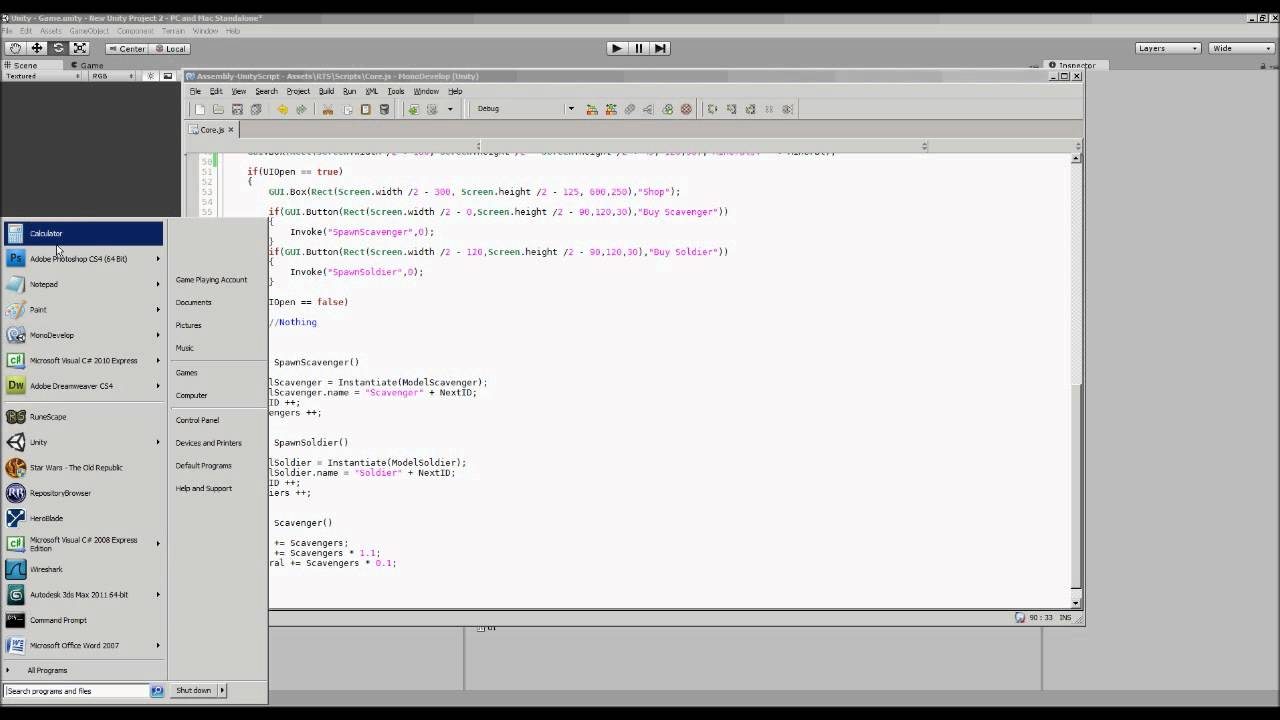Start Play mode in Unity
The image size is (1280, 720).
tap(616, 48)
